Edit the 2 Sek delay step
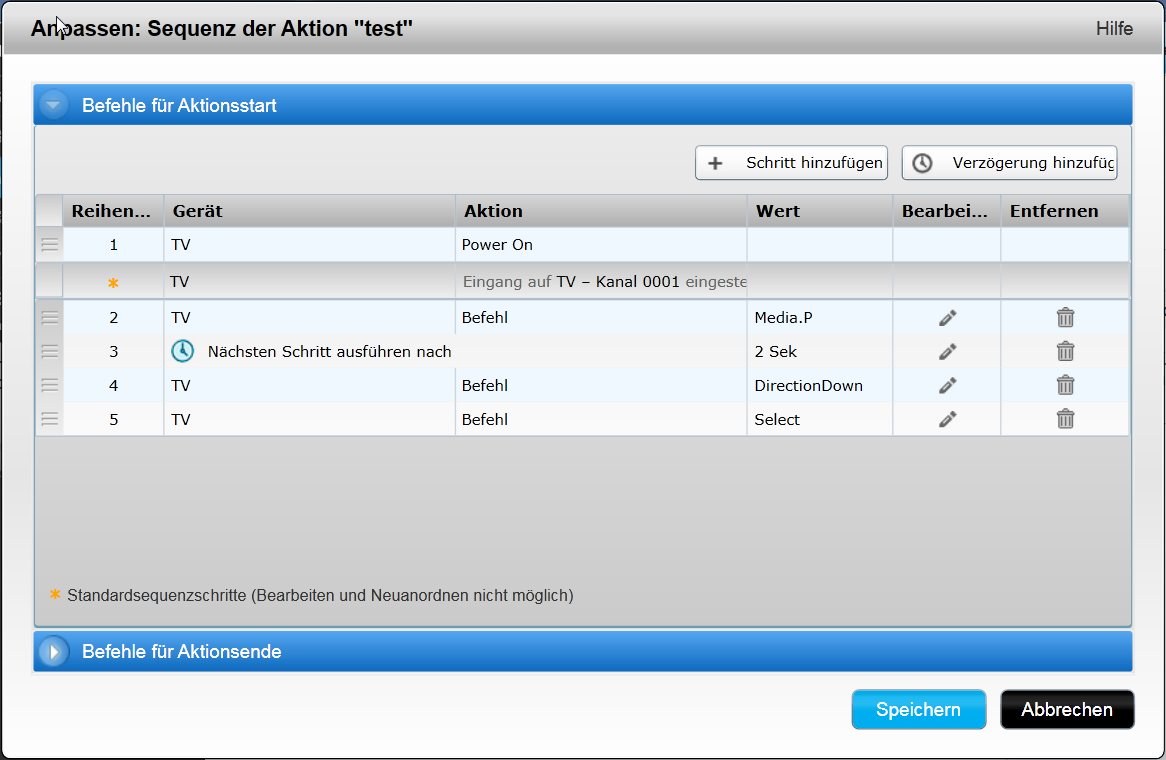The height and width of the screenshot is (760, 1166). 947,352
